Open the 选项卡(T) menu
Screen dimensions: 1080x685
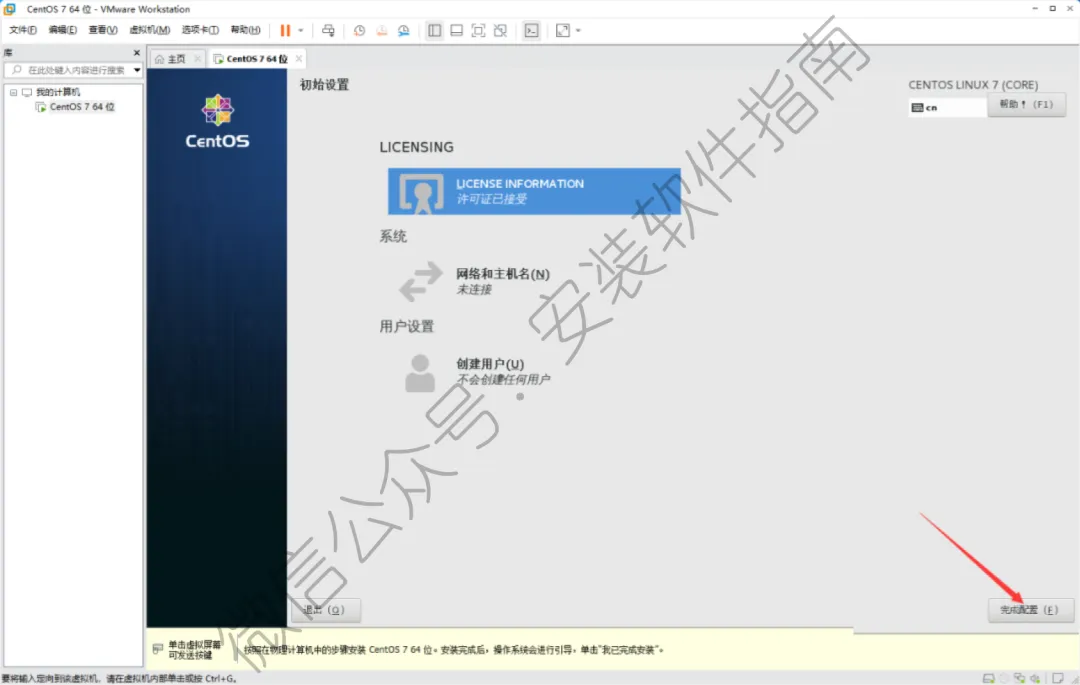coord(200,30)
